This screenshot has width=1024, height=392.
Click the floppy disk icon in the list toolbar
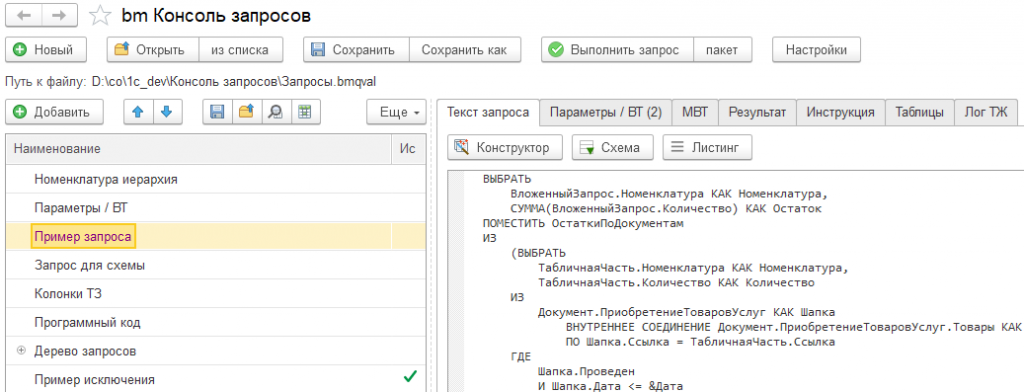point(217,112)
